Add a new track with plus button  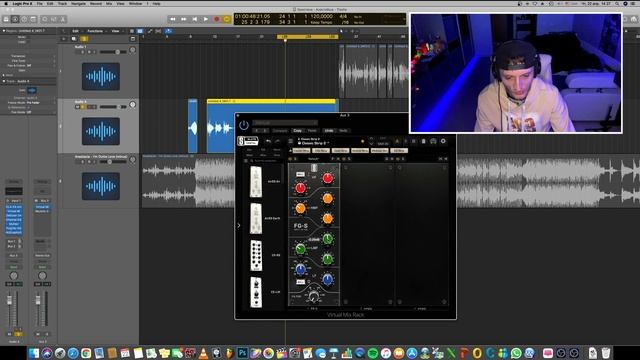[64, 39]
